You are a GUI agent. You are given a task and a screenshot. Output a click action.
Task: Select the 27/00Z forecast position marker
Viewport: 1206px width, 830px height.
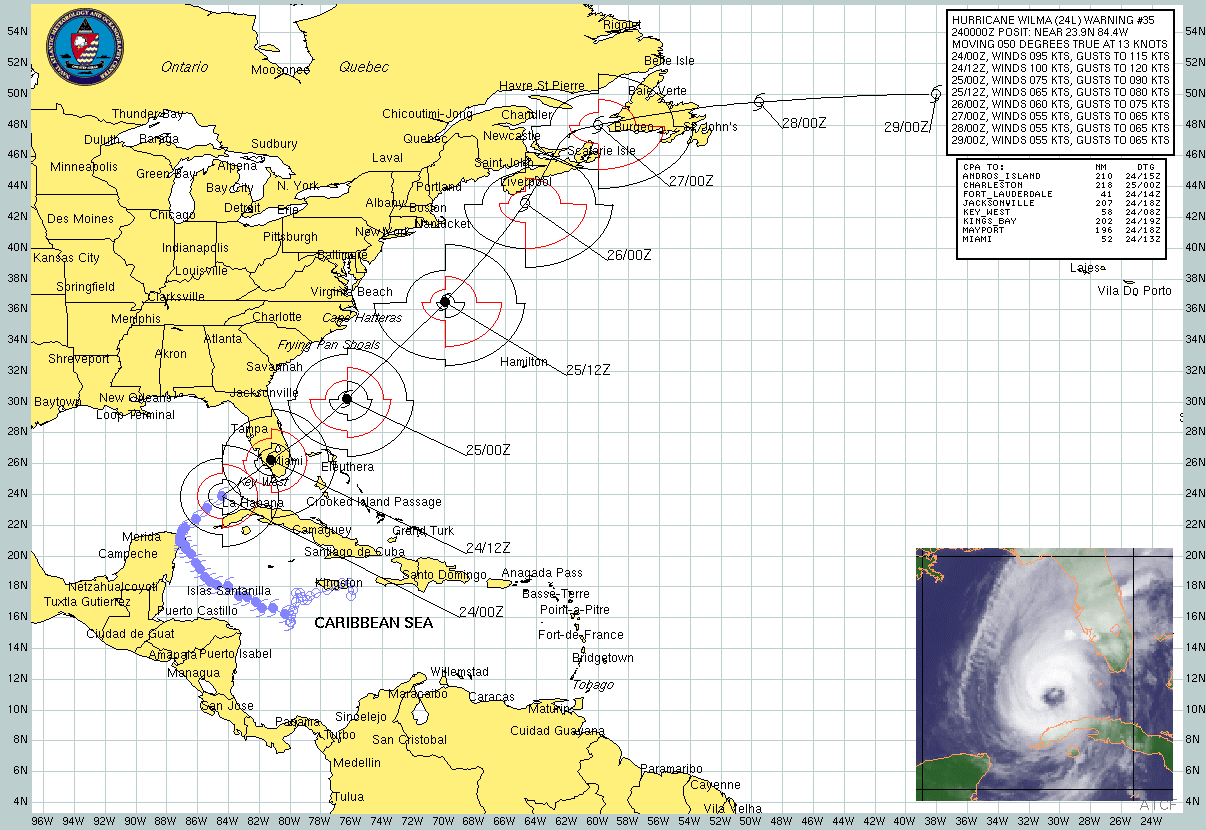[598, 125]
